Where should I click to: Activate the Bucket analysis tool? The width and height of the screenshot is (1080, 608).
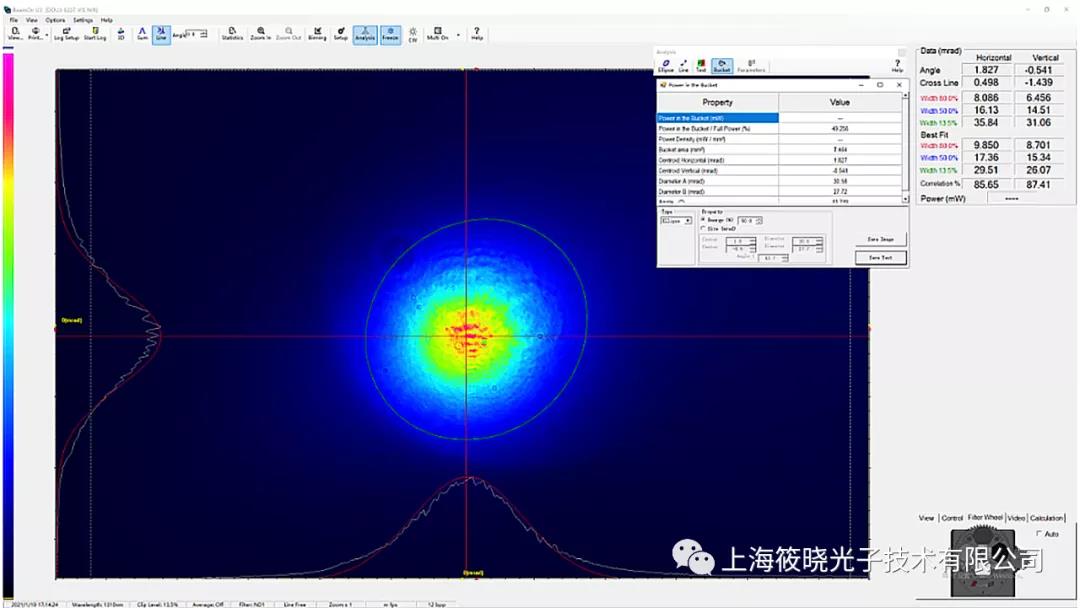coord(721,66)
